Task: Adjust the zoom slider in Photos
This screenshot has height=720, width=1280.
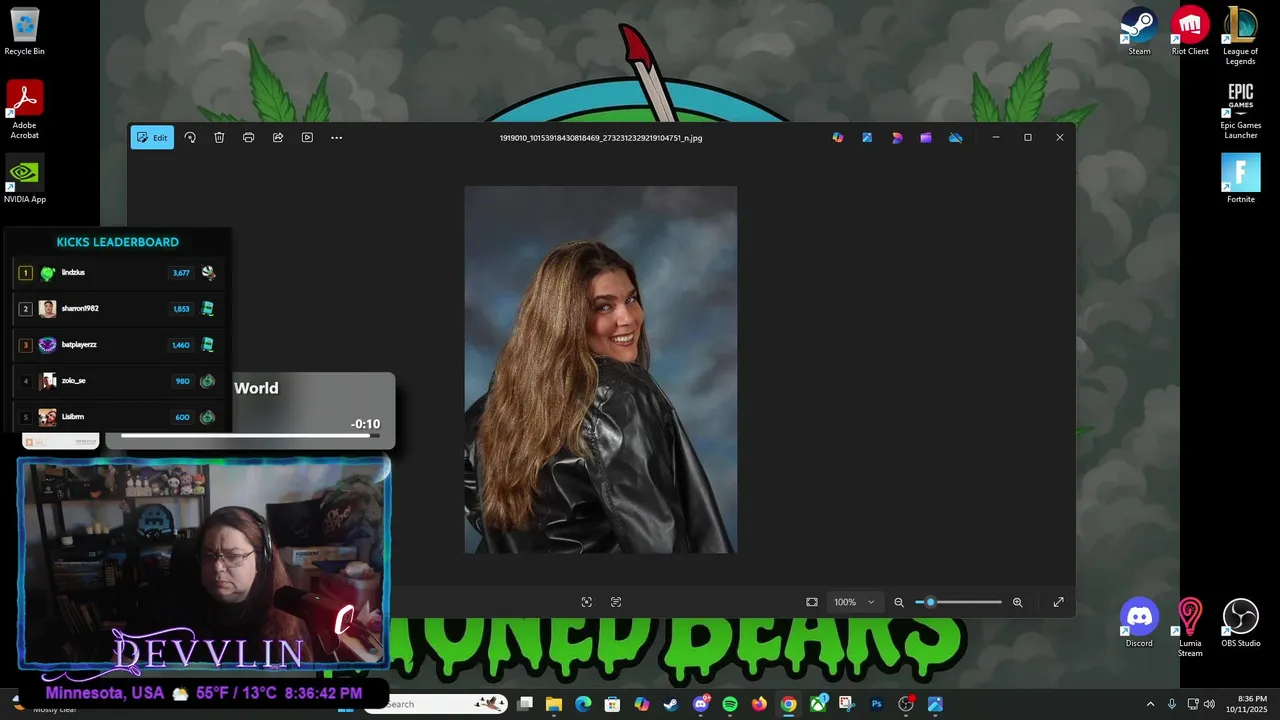Action: click(958, 602)
